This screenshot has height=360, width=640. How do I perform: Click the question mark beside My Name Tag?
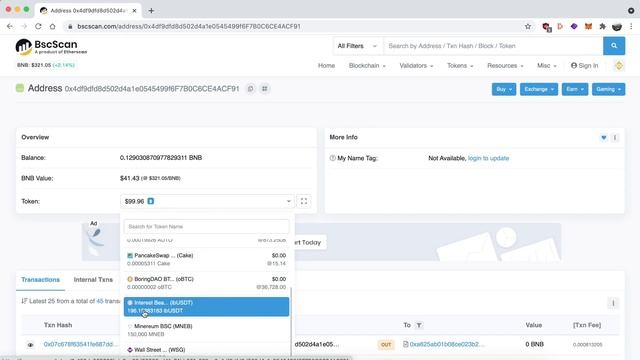(x=332, y=158)
